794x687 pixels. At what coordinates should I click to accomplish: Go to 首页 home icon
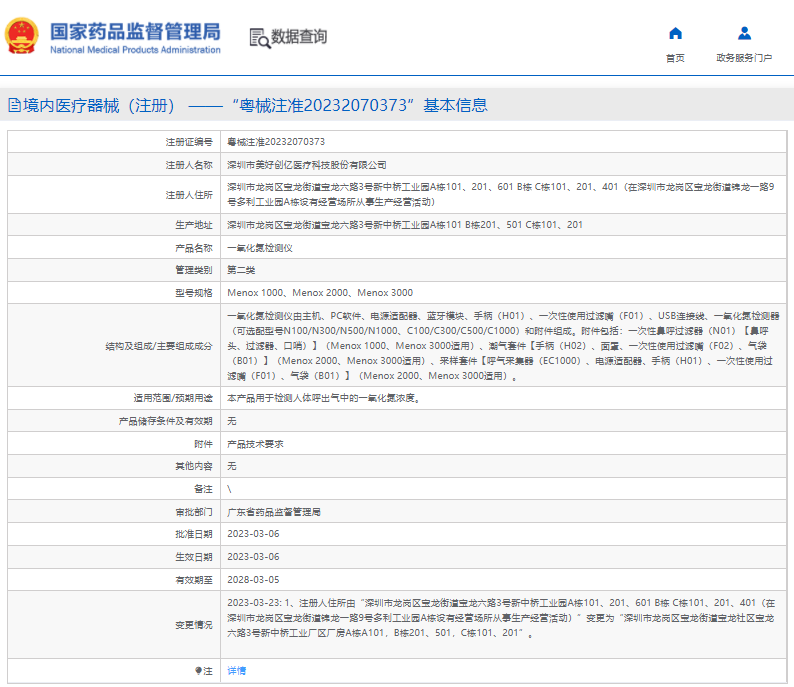pos(675,33)
